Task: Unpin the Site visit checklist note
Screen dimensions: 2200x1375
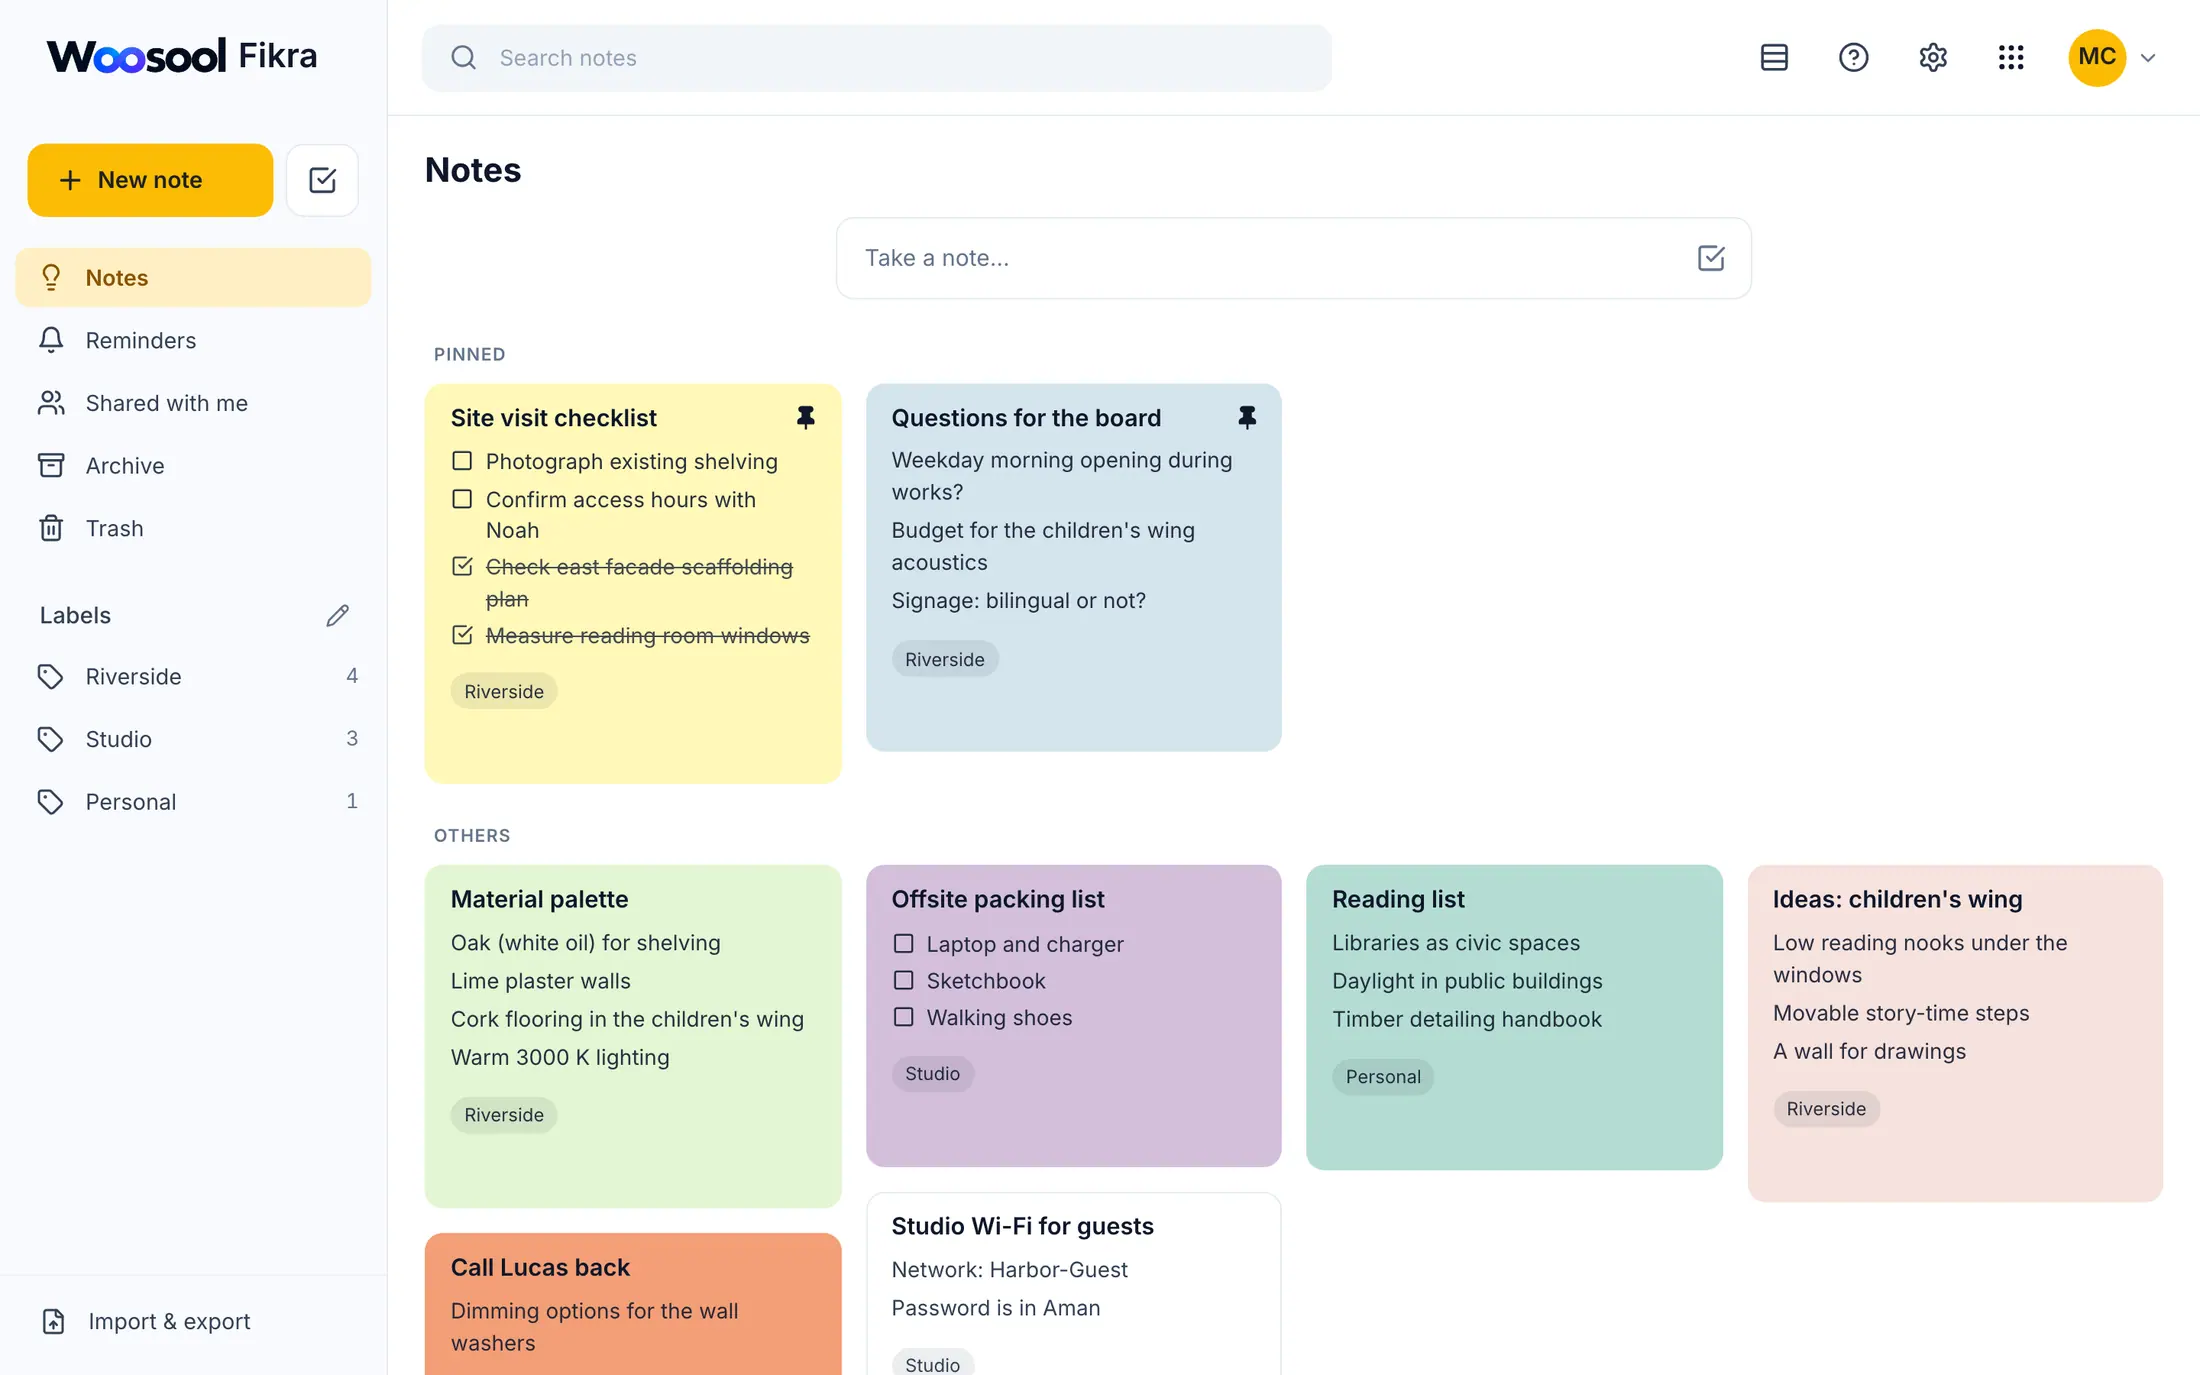Action: pyautogui.click(x=805, y=417)
